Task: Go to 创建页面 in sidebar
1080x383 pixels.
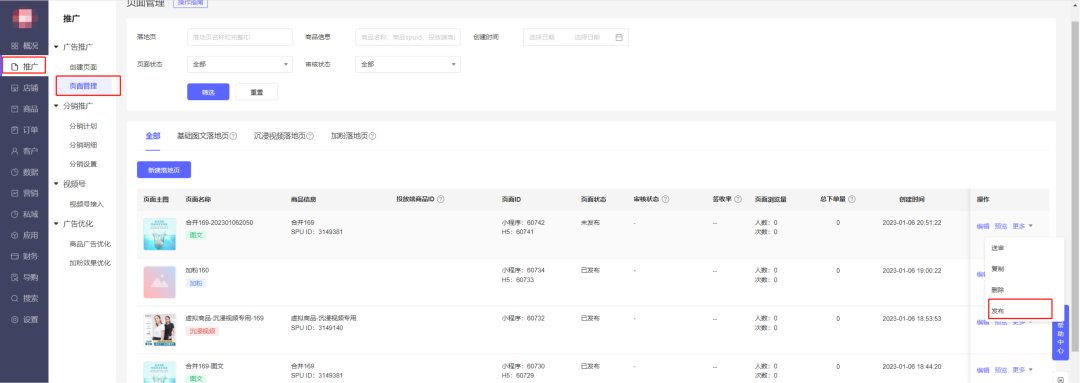Action: (x=83, y=67)
